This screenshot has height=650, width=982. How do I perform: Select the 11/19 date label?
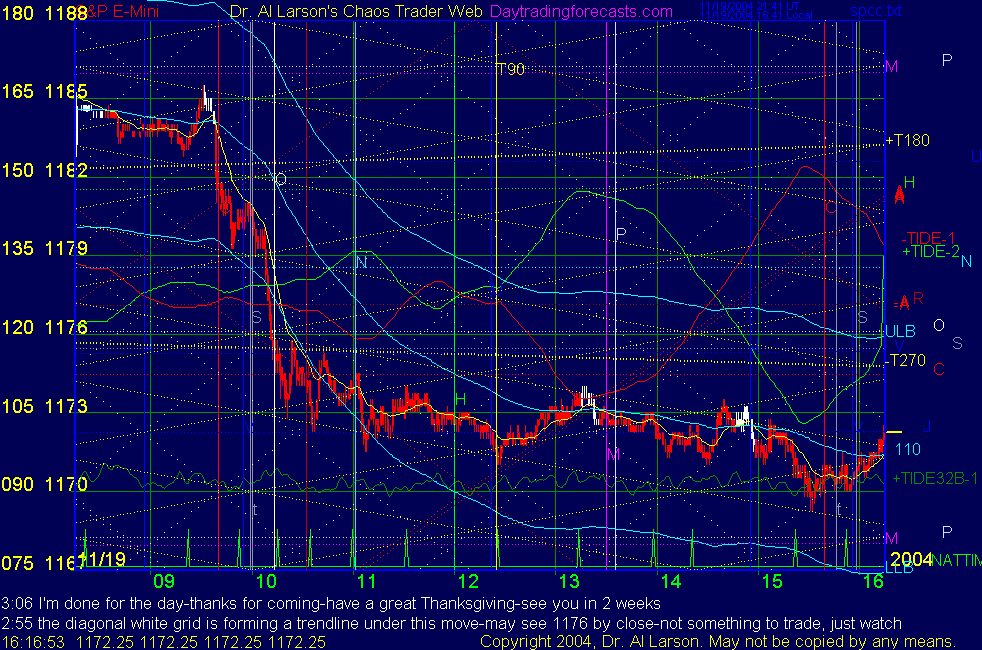pyautogui.click(x=103, y=559)
